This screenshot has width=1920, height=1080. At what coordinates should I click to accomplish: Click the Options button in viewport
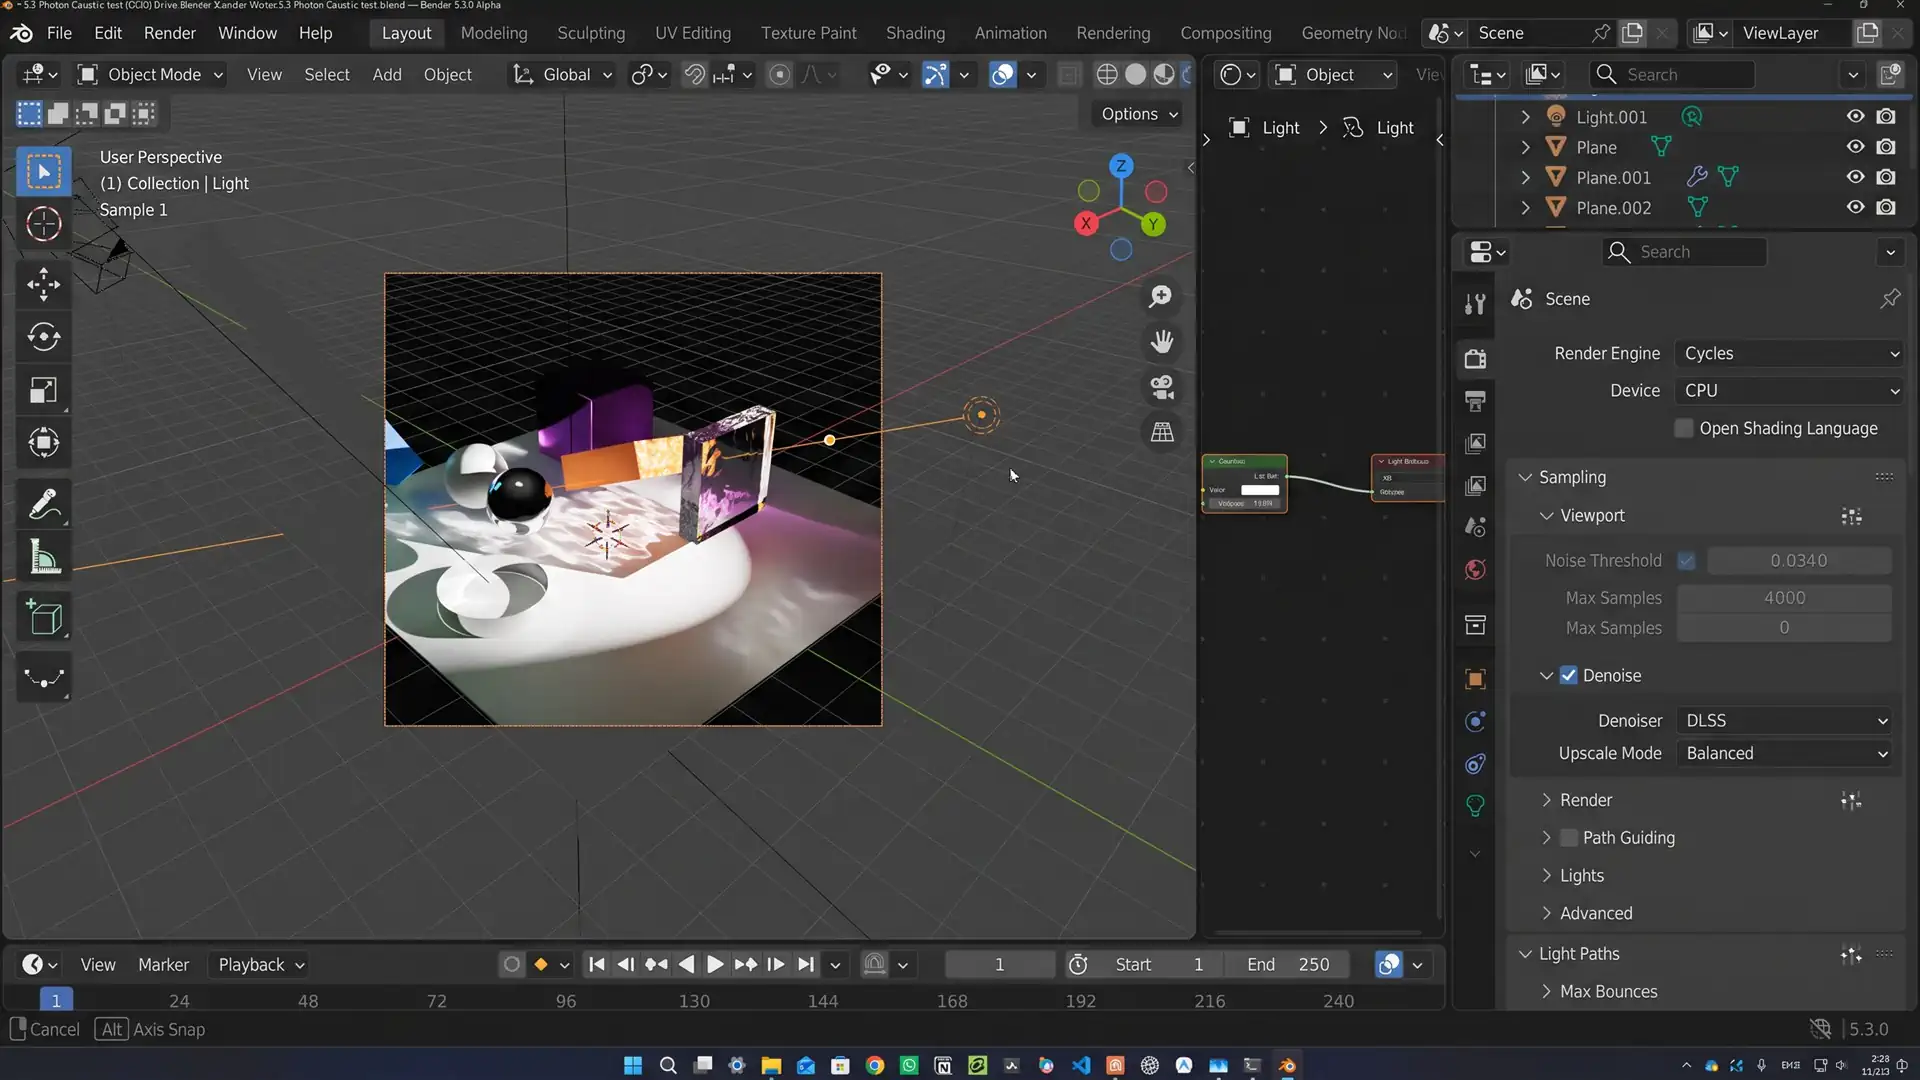pos(1139,114)
